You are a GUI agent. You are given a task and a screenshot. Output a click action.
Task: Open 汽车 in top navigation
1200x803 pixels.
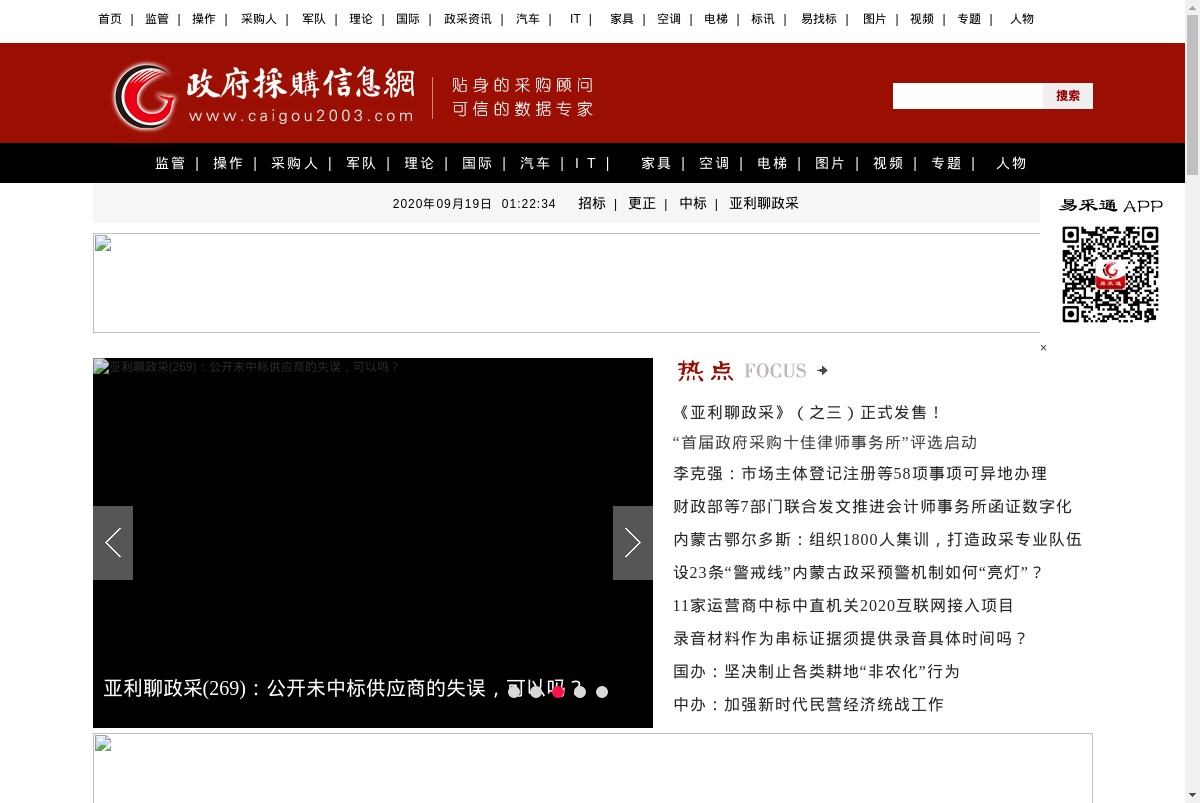tap(528, 19)
